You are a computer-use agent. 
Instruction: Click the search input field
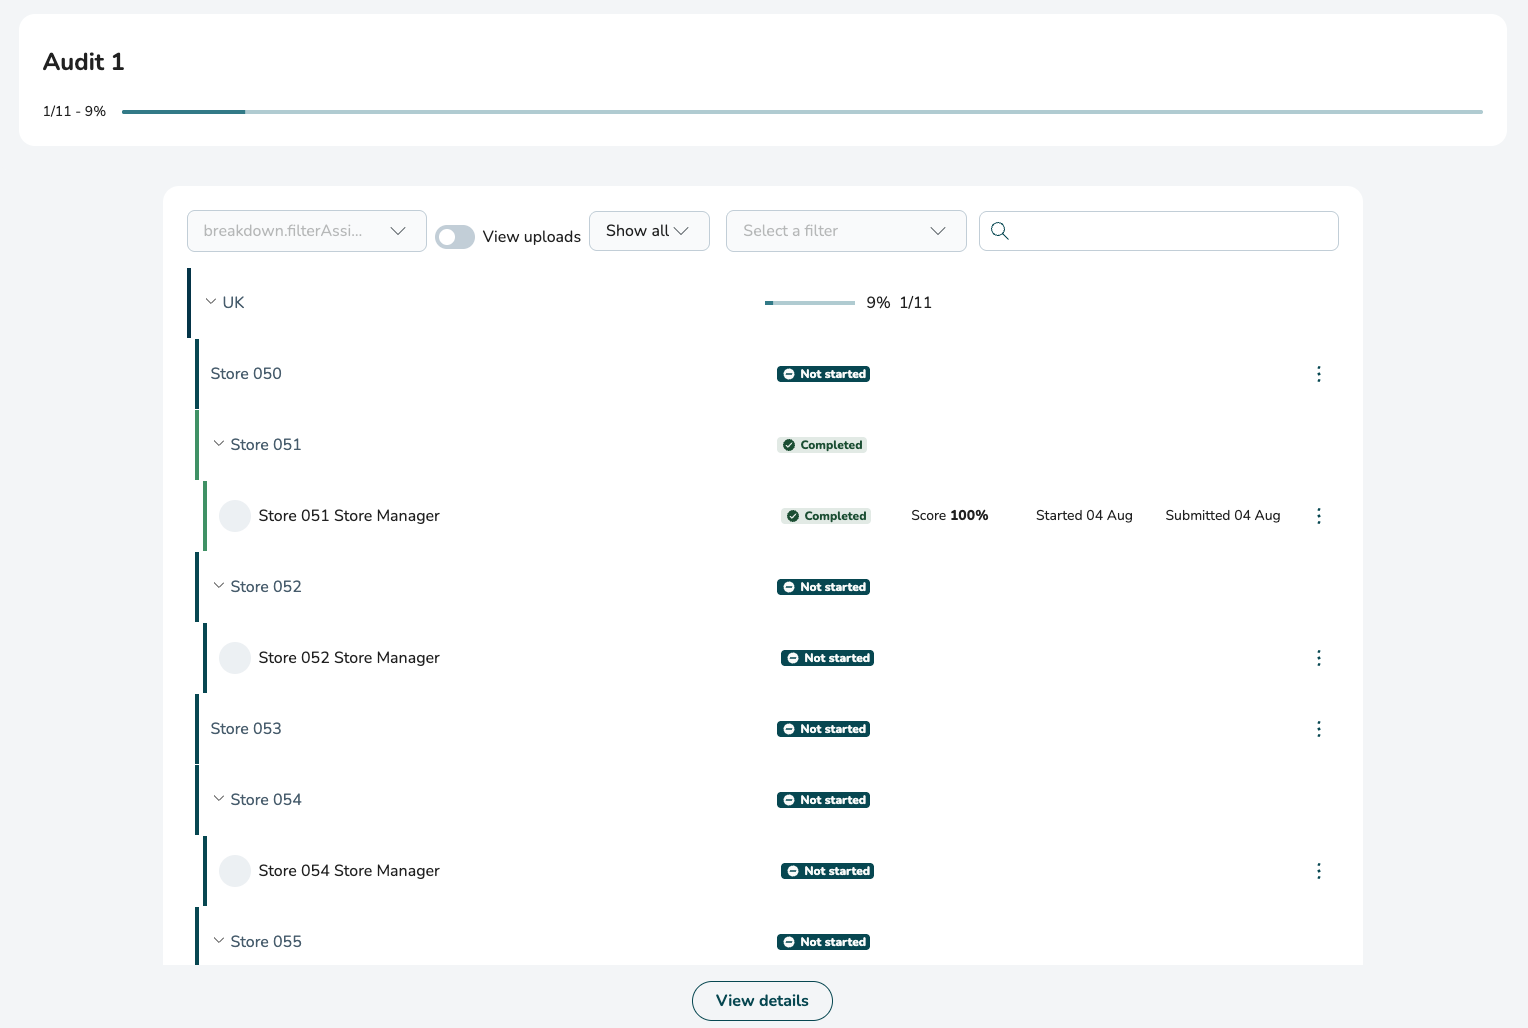click(1159, 231)
